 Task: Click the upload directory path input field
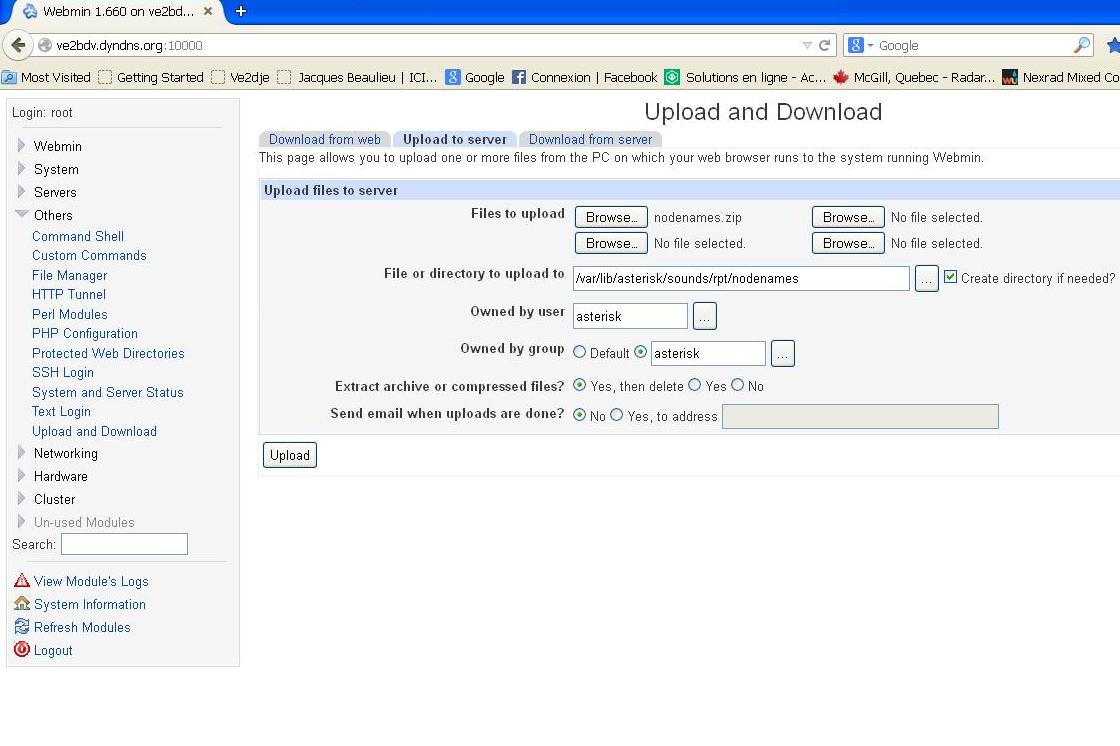click(740, 278)
